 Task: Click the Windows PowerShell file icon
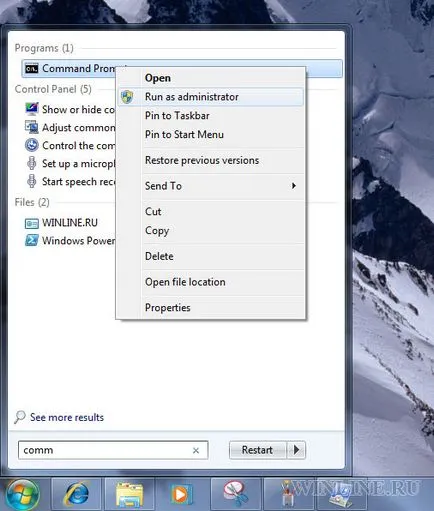tap(32, 240)
